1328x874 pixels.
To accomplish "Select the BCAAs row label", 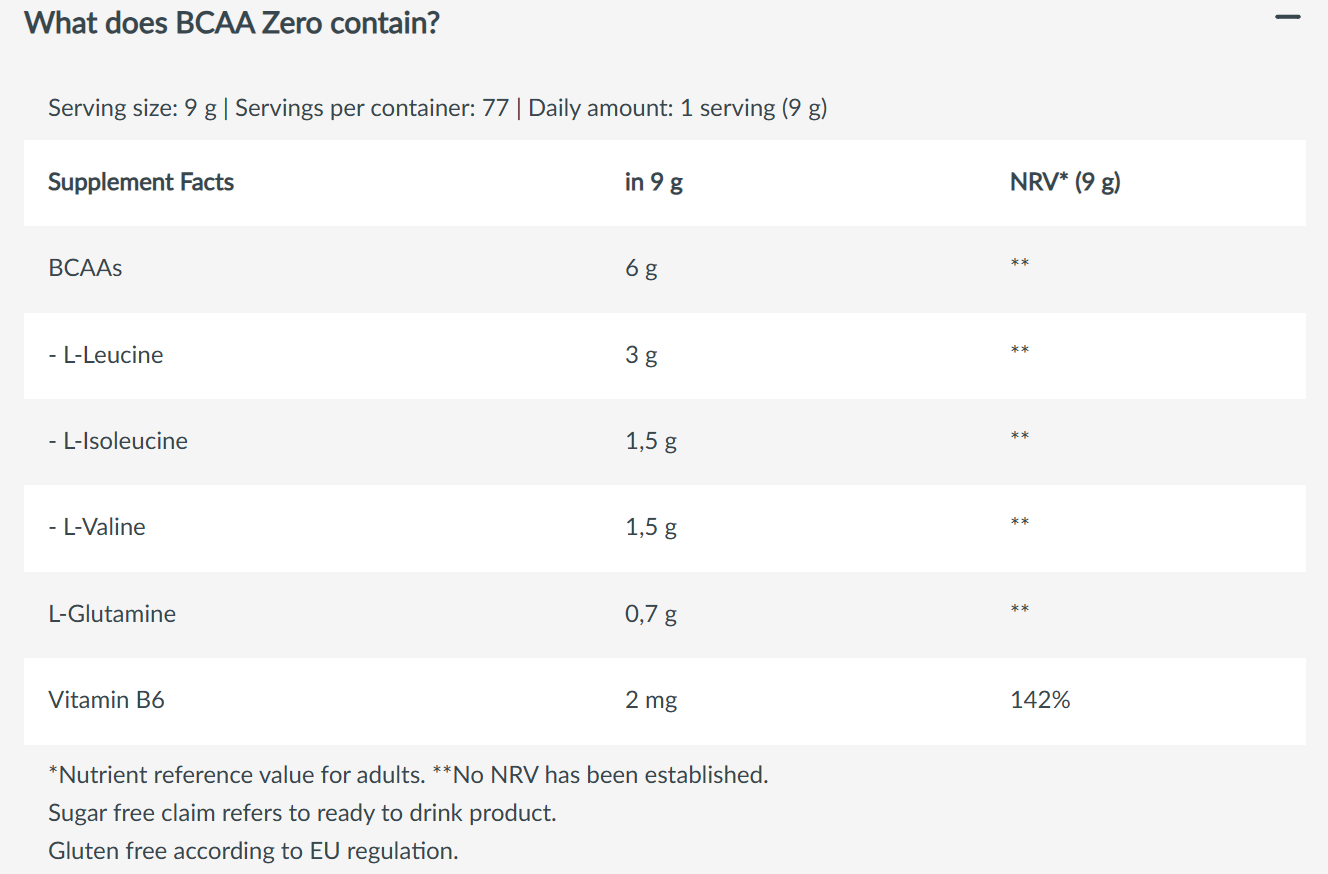I will click(85, 268).
